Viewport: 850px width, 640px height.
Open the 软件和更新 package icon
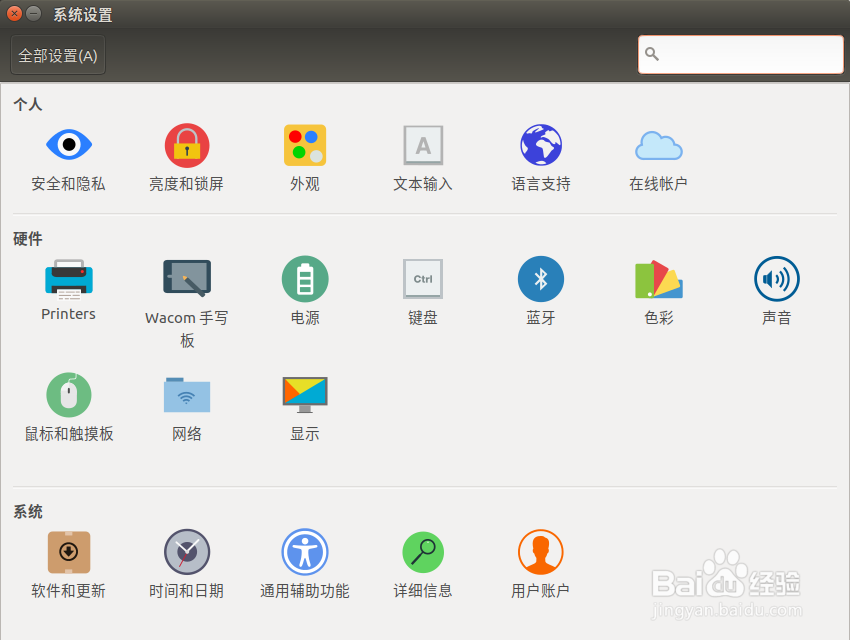click(69, 552)
